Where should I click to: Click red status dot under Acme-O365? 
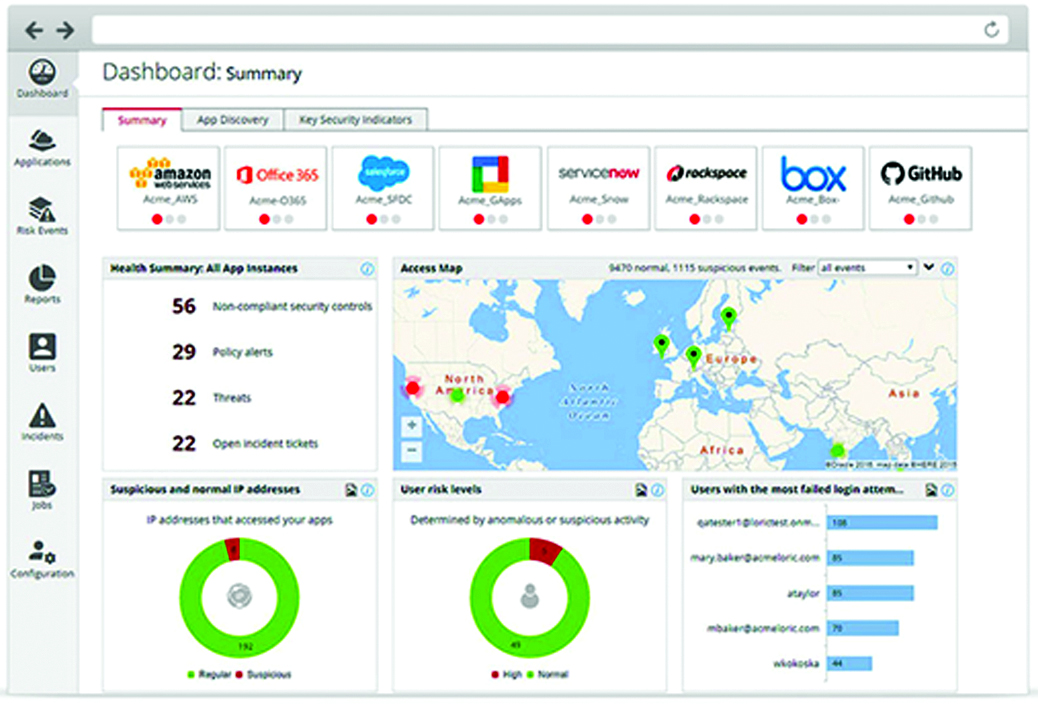[x=264, y=219]
